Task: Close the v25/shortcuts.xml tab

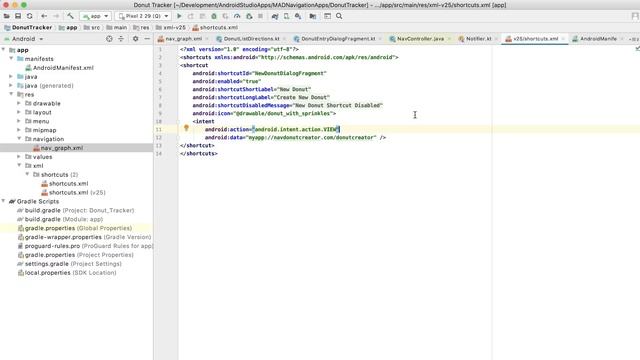Action: (563, 39)
